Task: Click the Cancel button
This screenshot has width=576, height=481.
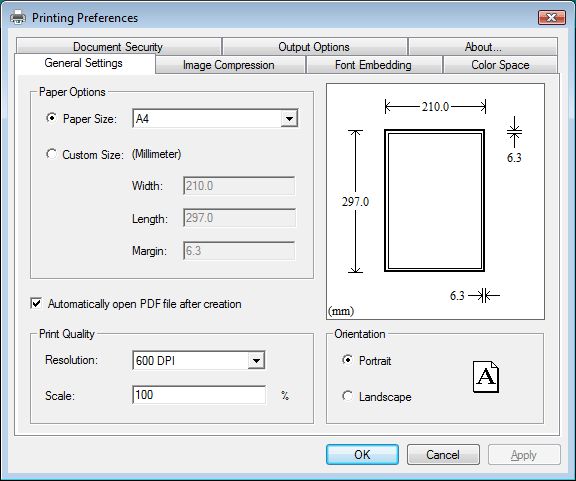Action: [443, 455]
